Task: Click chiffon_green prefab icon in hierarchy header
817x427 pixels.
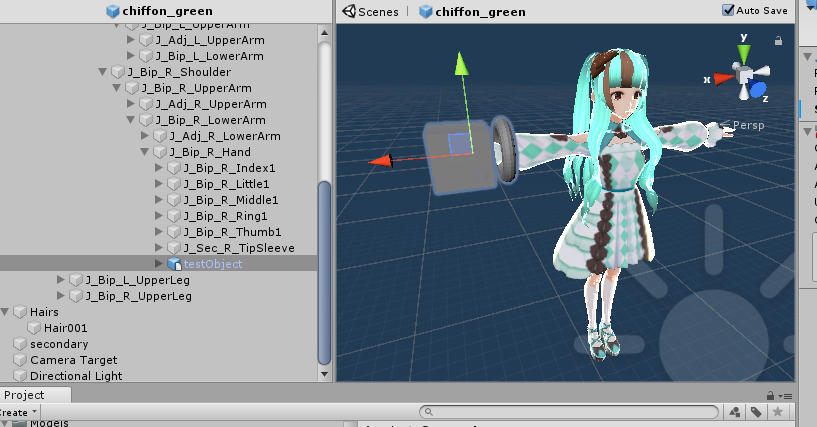Action: (113, 11)
